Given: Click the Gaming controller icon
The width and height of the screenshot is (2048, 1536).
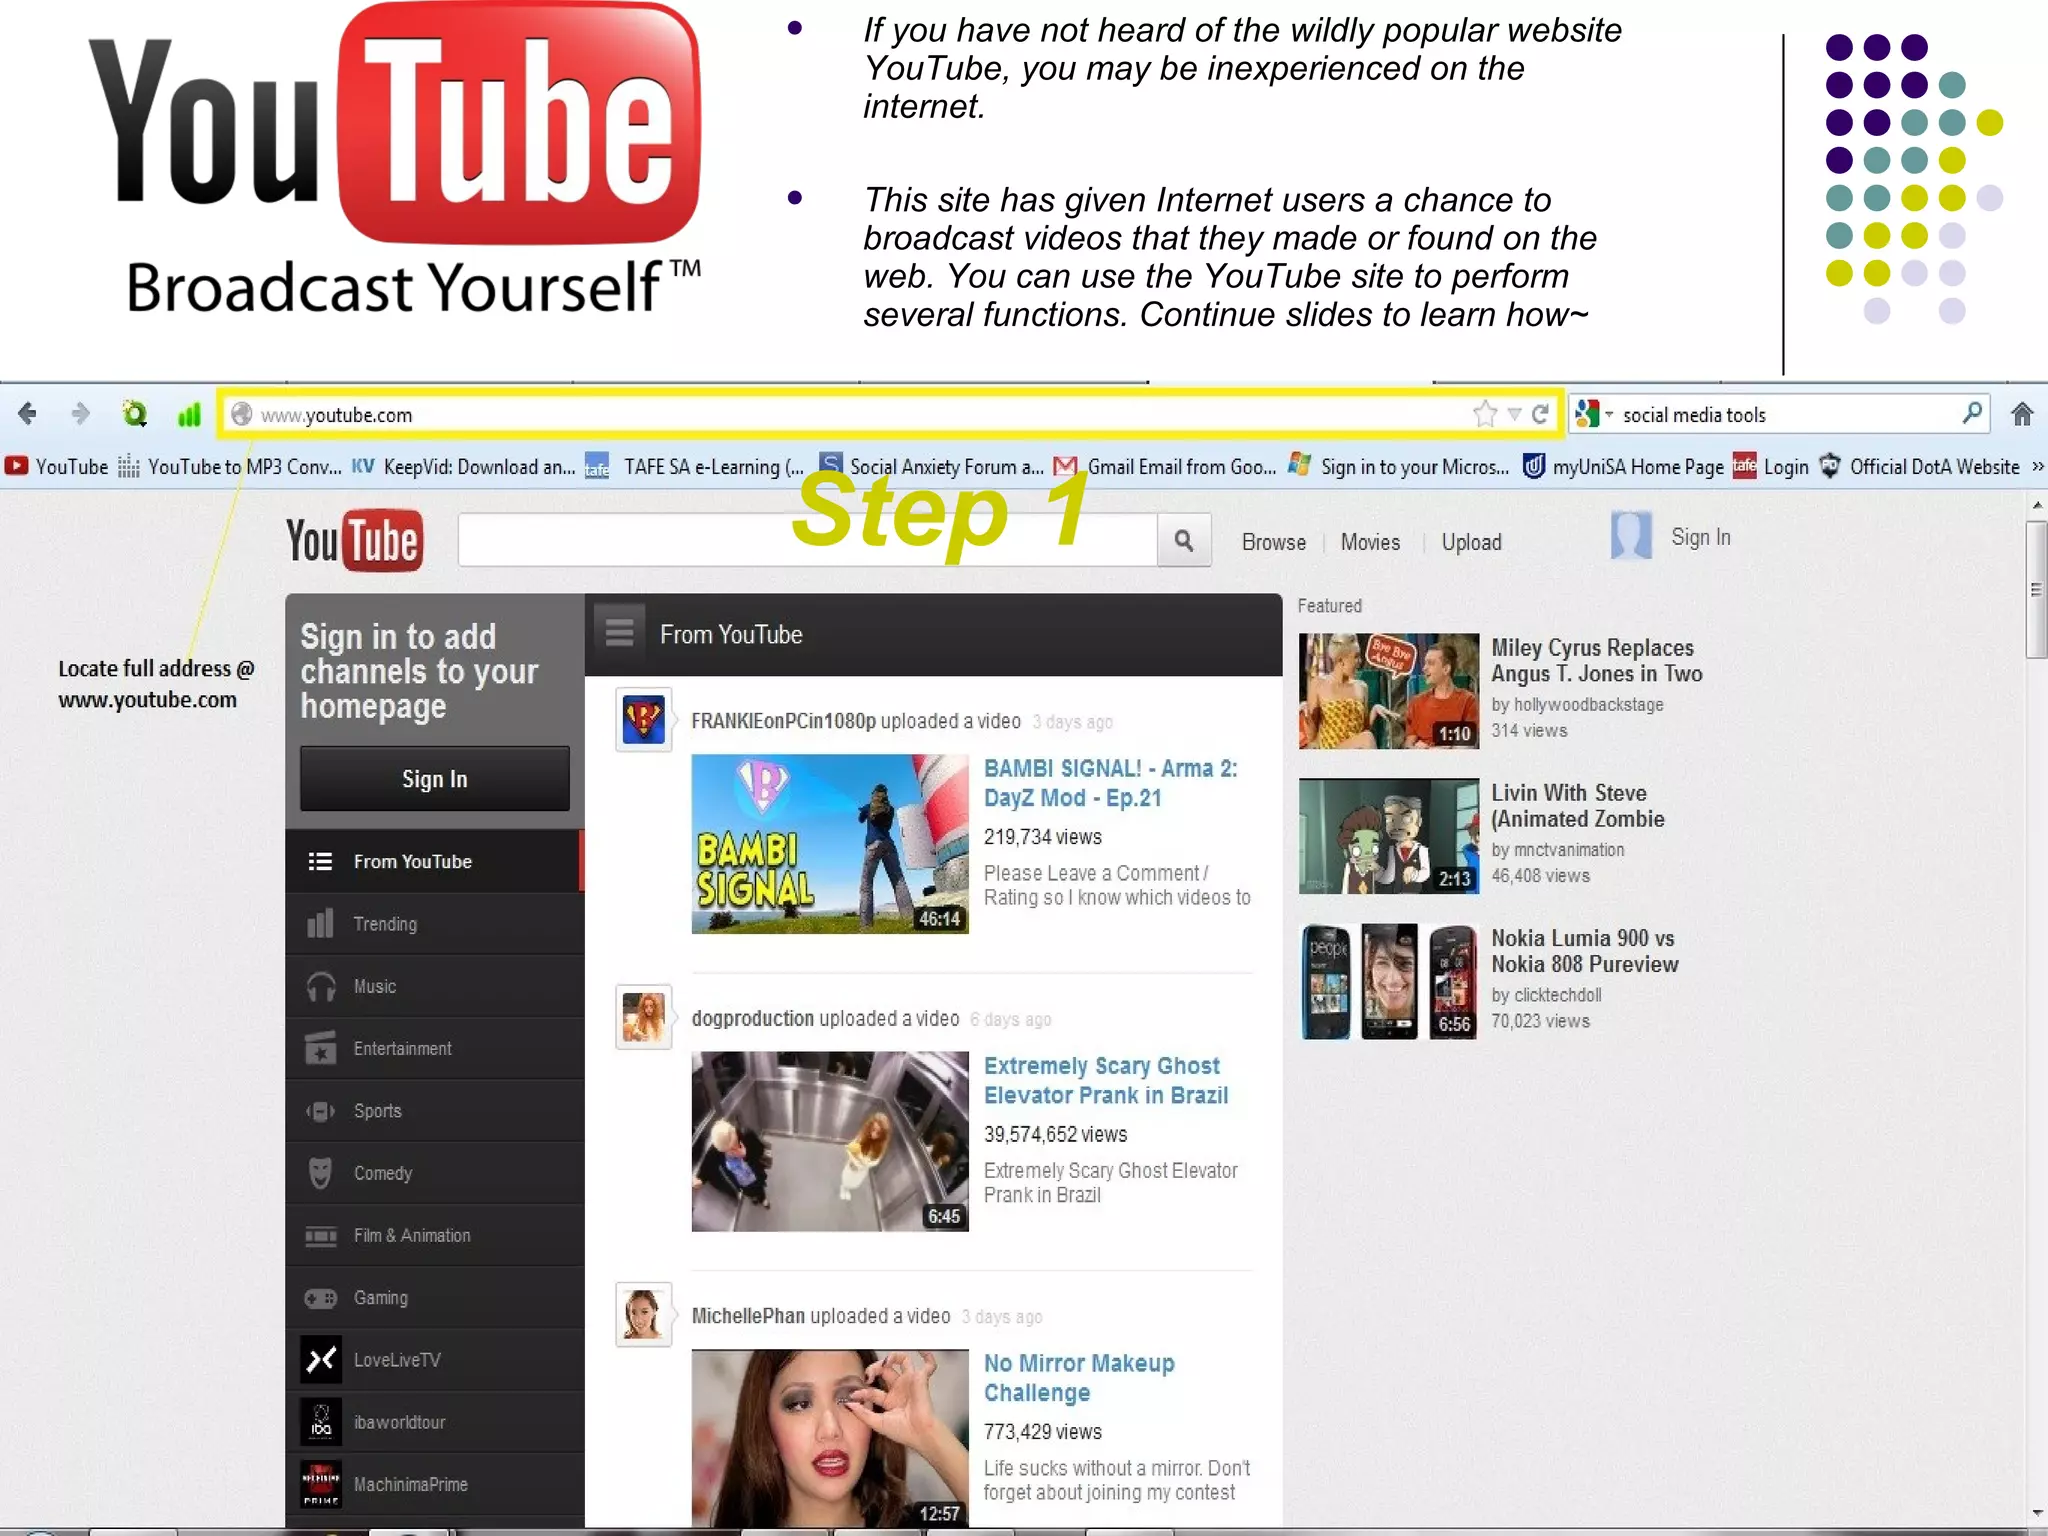Looking at the screenshot, I should (x=320, y=1298).
